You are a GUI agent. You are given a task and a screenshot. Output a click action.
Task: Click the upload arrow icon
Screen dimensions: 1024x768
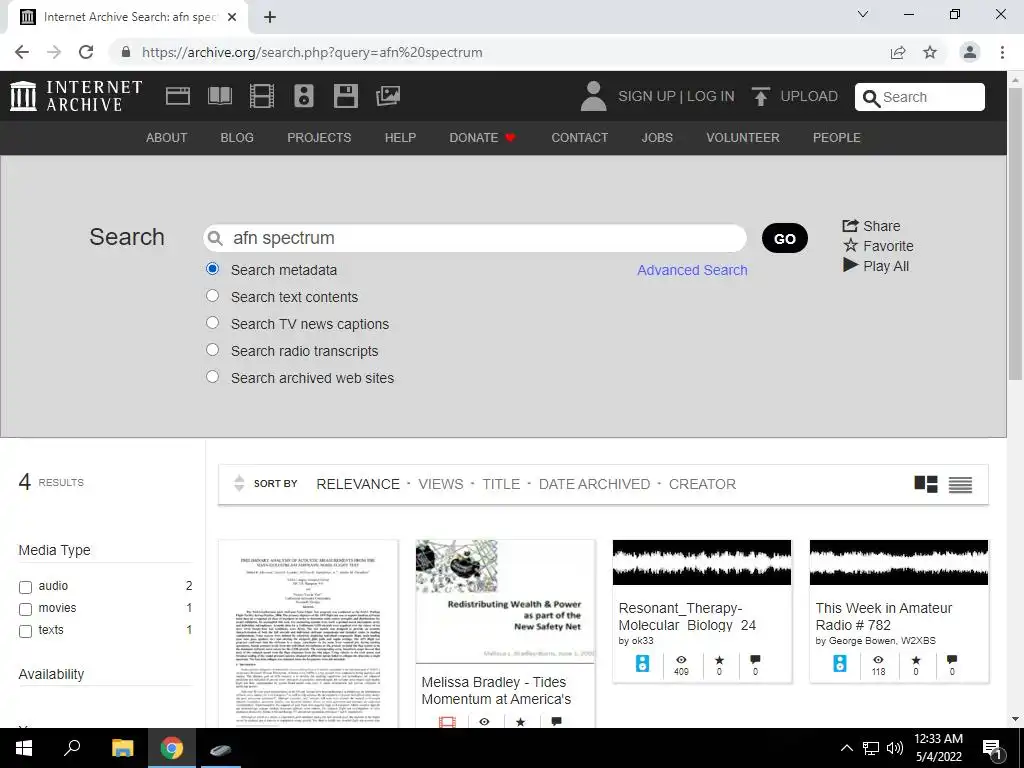pos(760,96)
